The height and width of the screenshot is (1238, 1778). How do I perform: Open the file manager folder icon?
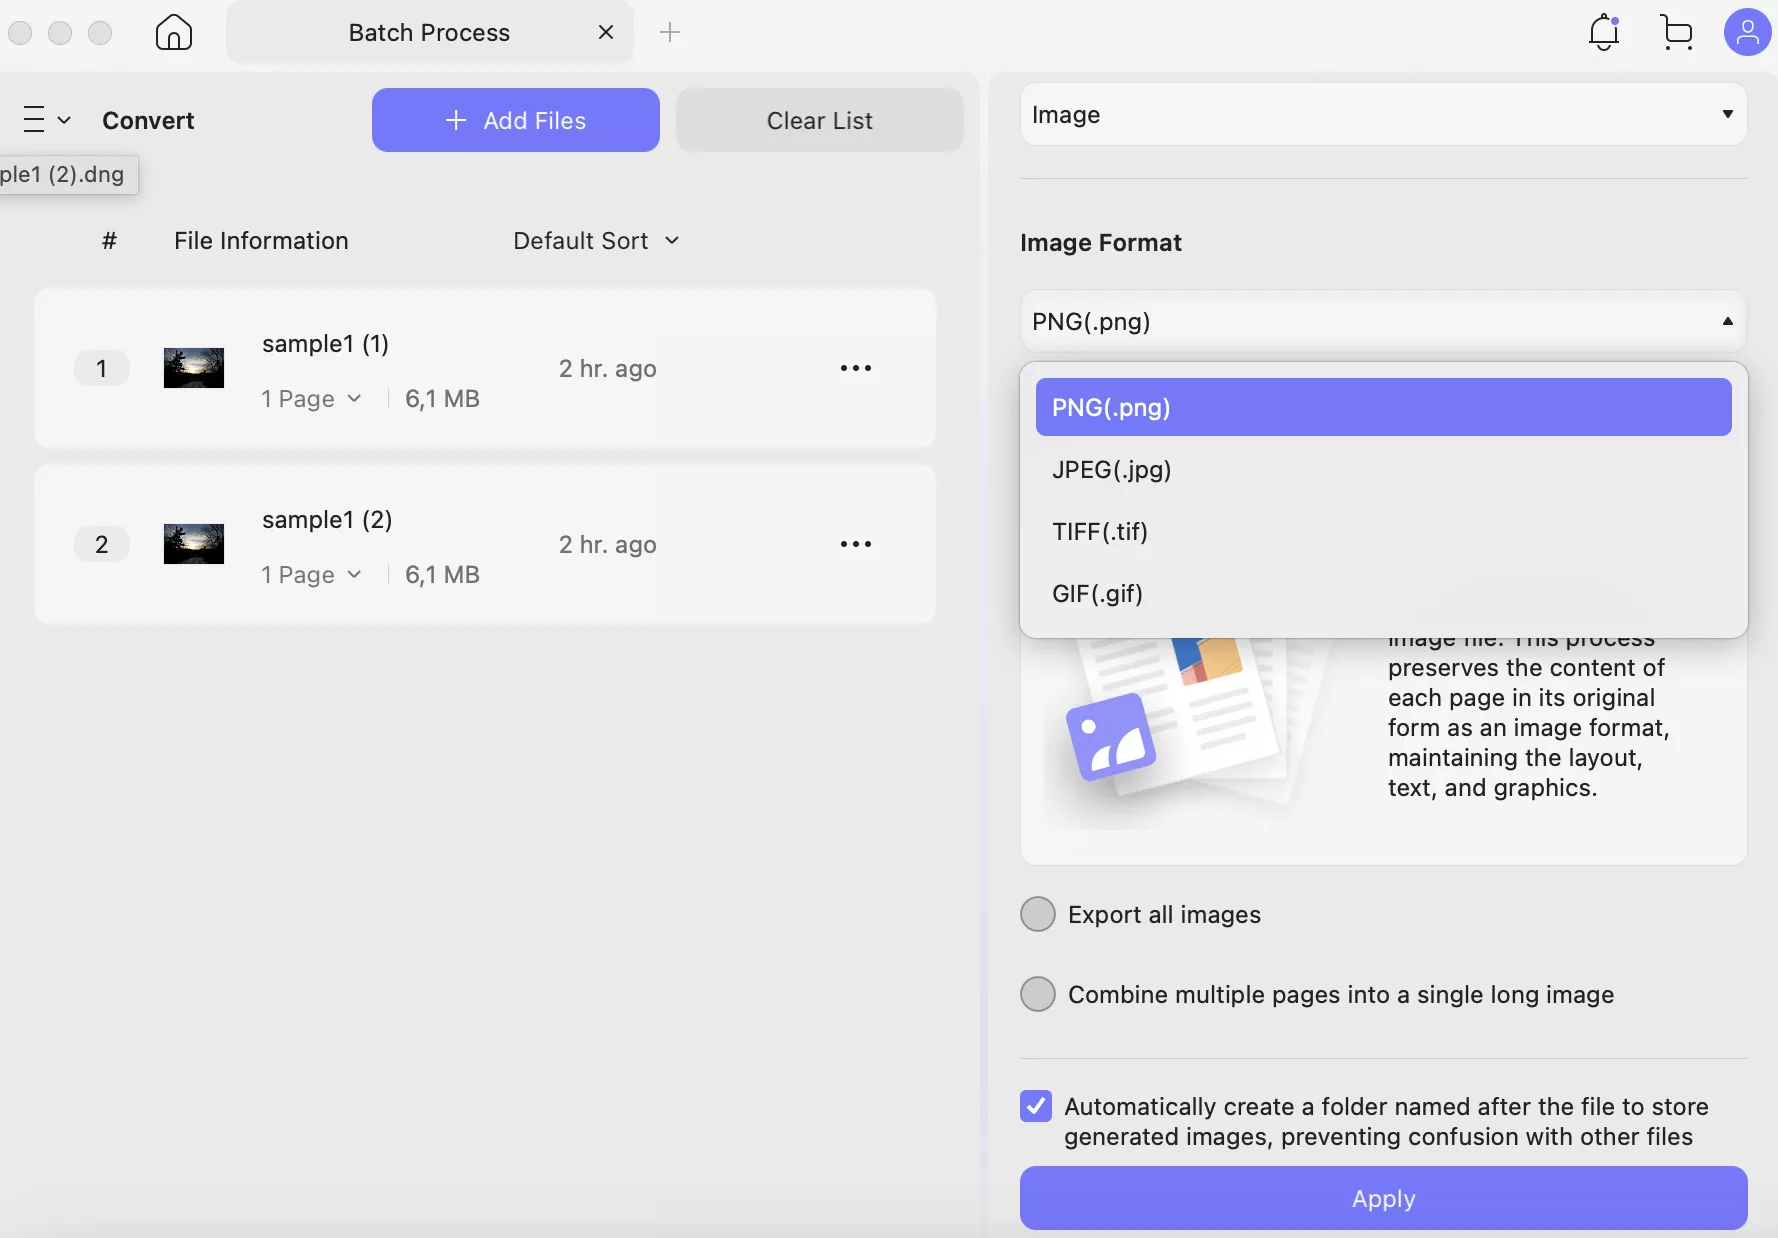point(1676,32)
